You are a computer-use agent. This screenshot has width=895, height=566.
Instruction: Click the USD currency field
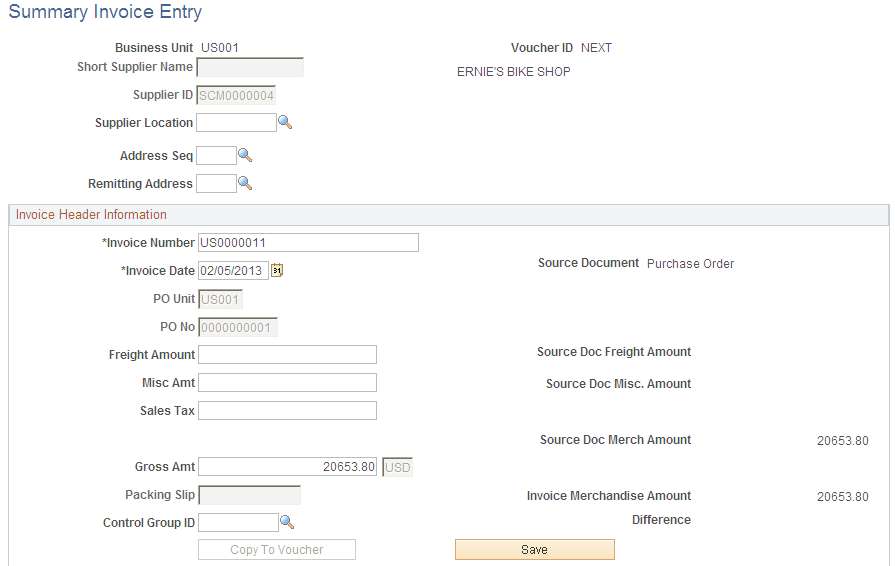397,467
